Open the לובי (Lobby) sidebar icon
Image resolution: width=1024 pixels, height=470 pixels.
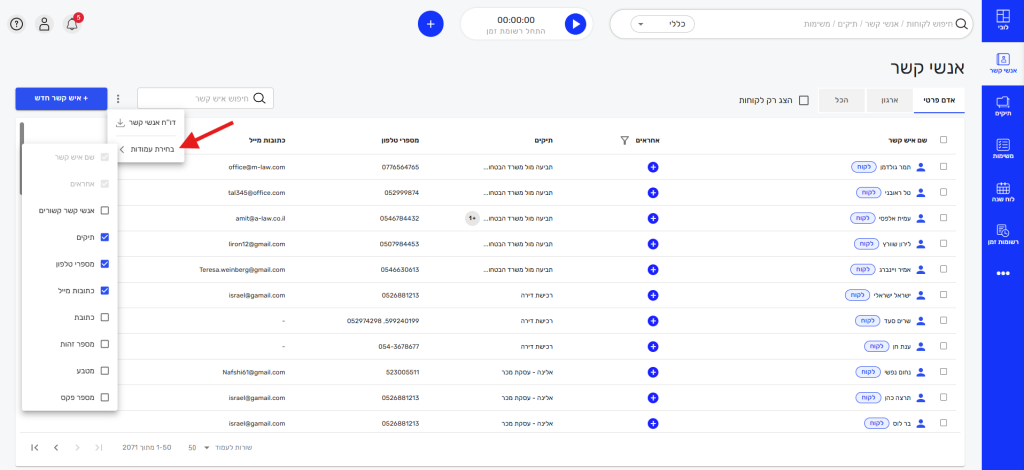pyautogui.click(x=1003, y=21)
